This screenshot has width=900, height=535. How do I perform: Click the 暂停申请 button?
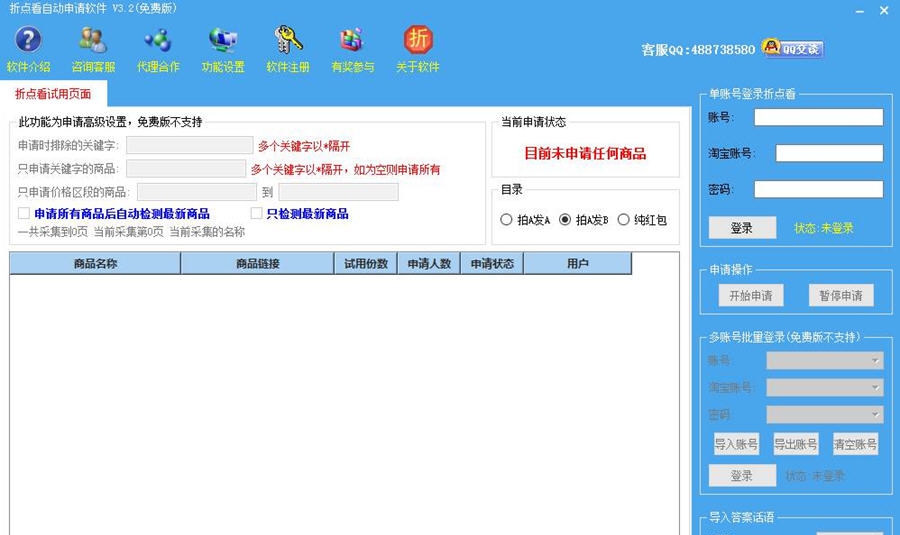click(841, 296)
